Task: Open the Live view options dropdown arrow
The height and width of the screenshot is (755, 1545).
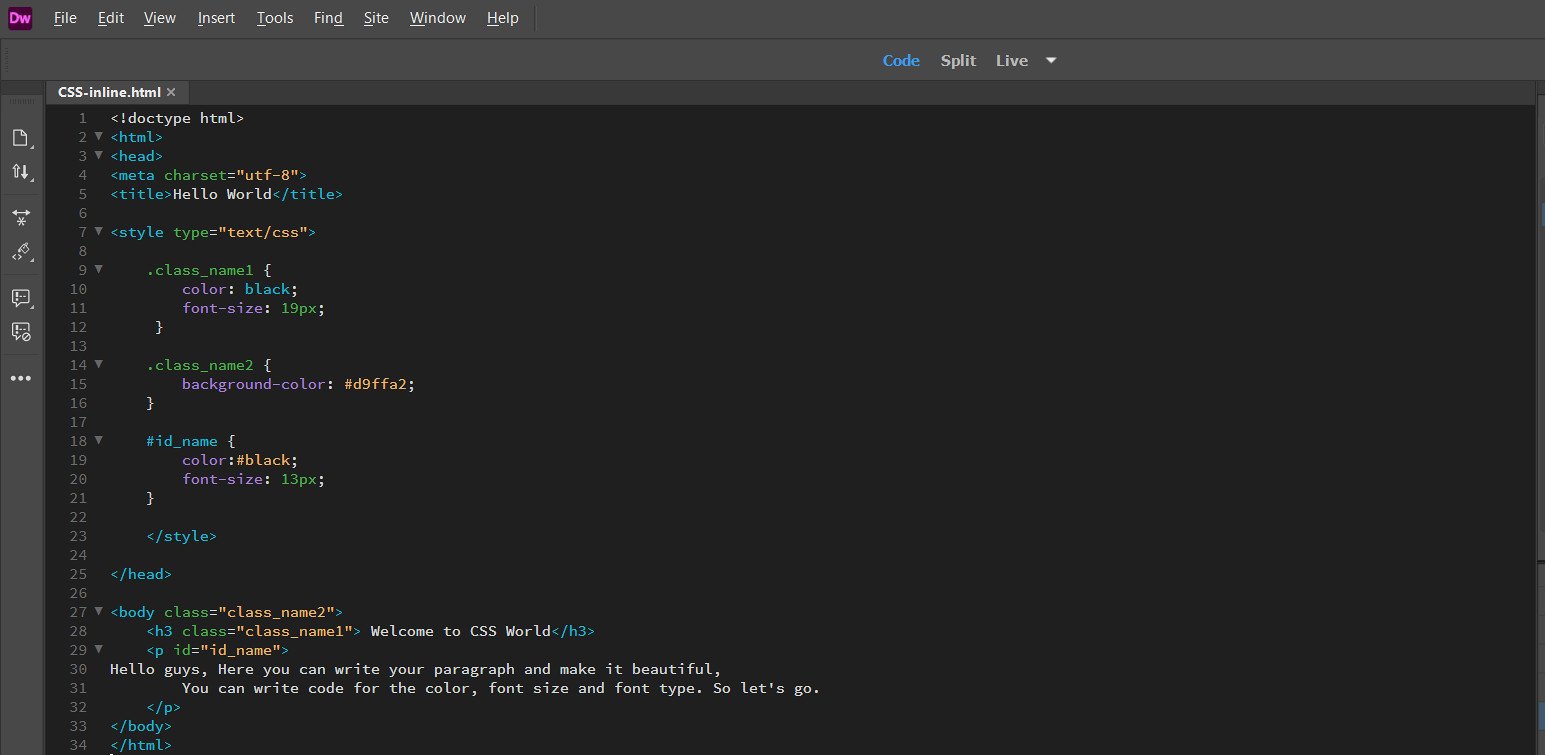Action: point(1051,60)
